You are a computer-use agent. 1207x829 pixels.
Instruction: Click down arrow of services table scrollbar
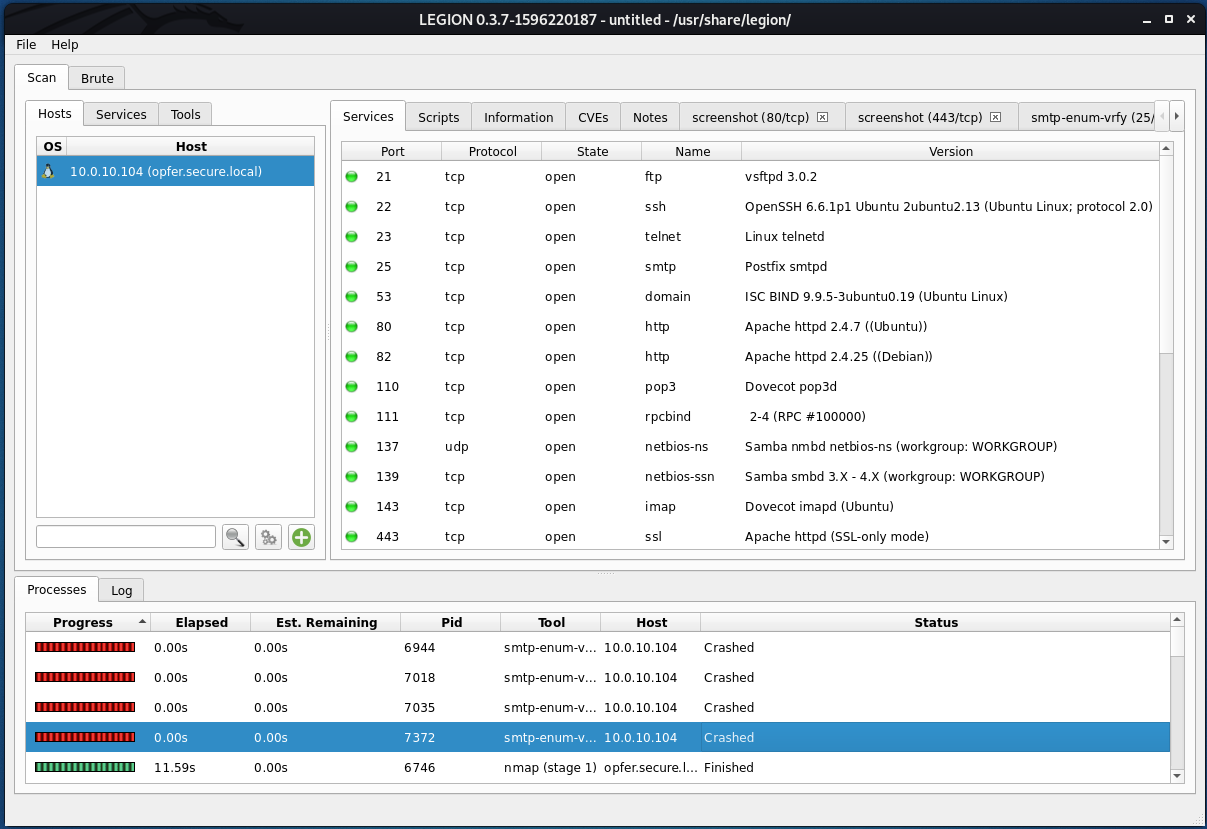click(1165, 541)
